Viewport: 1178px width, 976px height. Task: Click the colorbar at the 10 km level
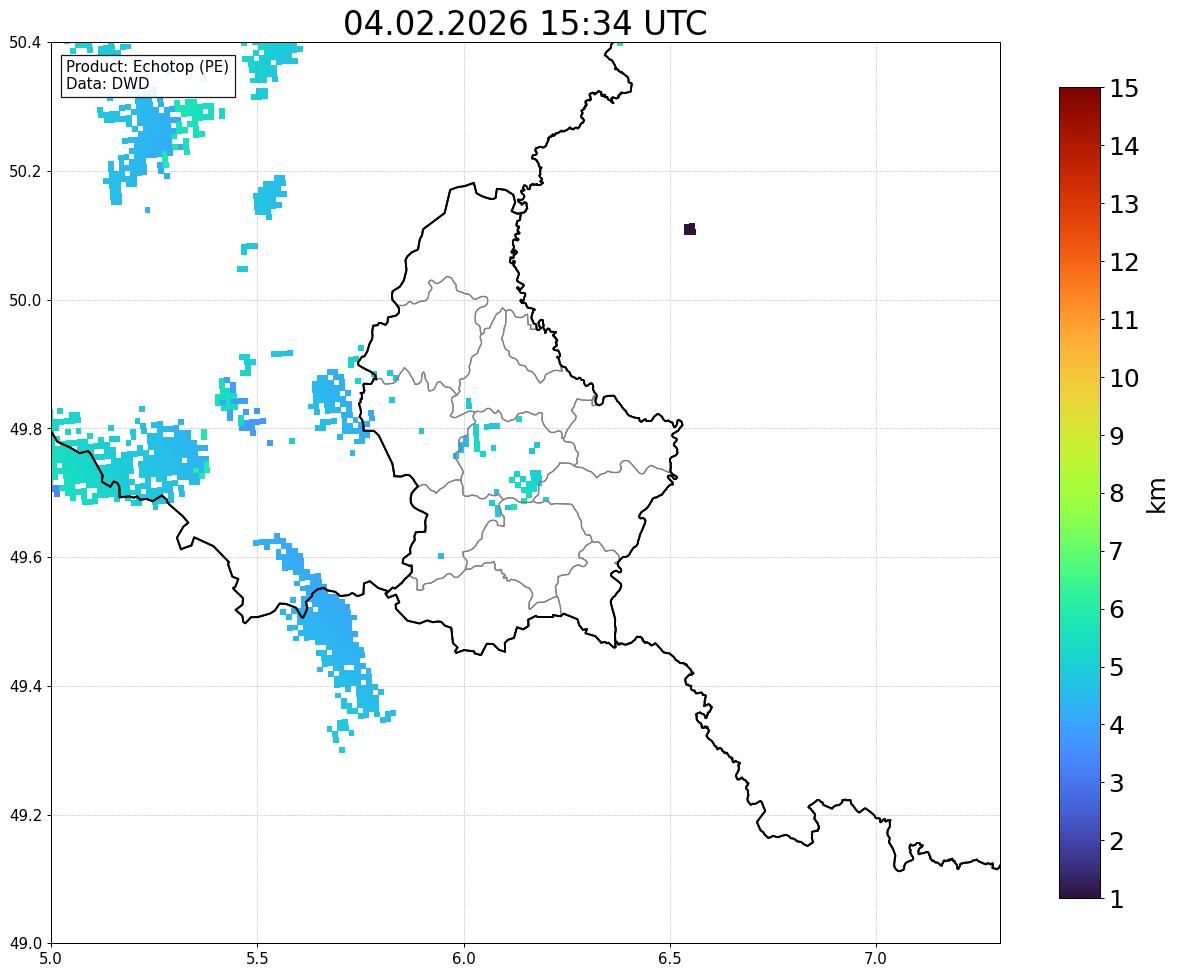(x=1080, y=378)
